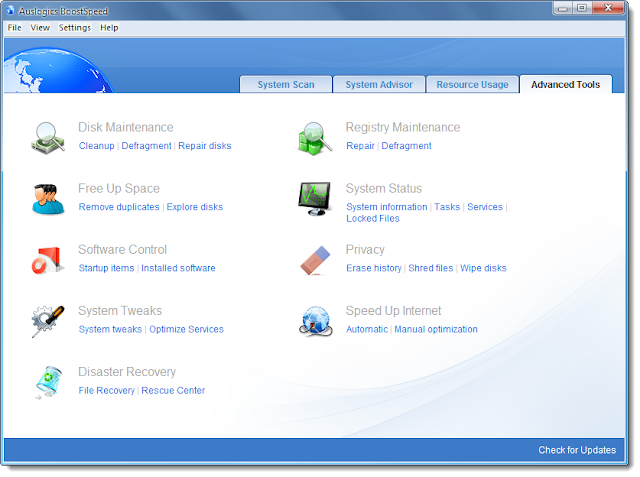Minimize the BoostSpeed window
Screen dimensions: 640x477
[563, 8]
